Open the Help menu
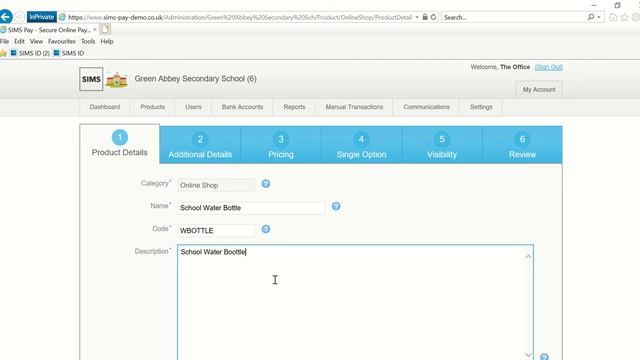The height and width of the screenshot is (360, 640). (x=107, y=41)
